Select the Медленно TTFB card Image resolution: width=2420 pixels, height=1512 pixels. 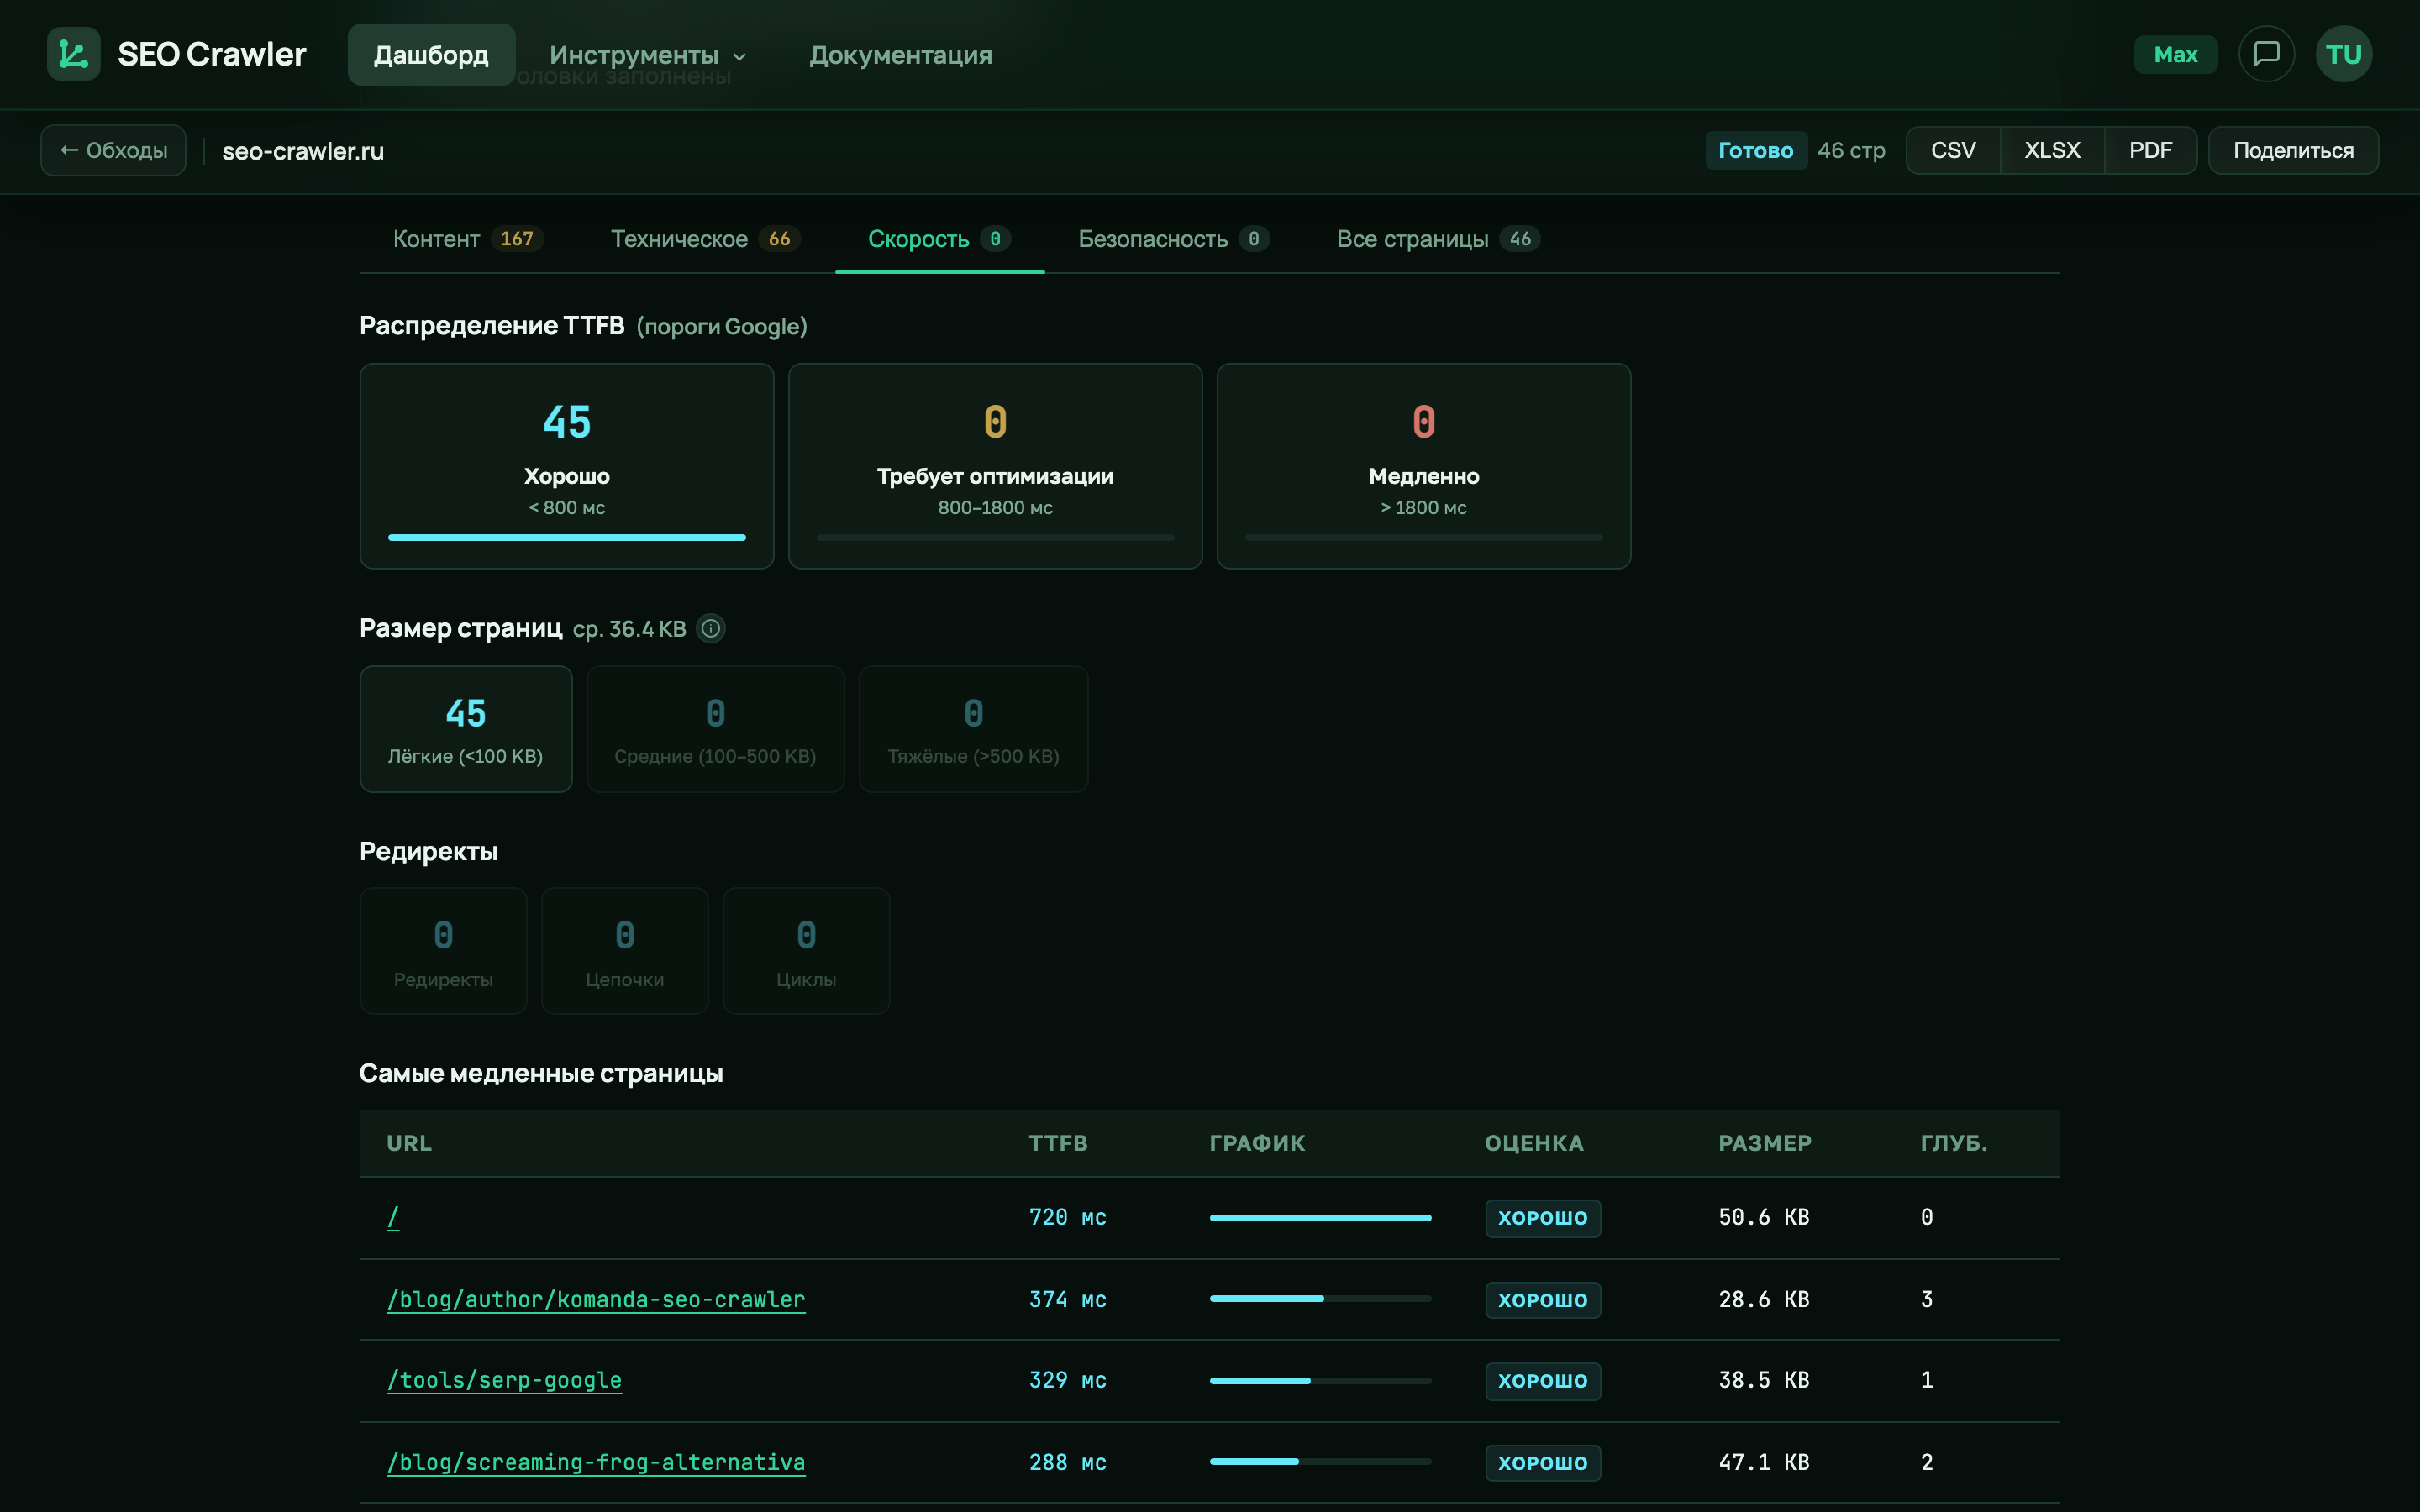[1424, 466]
